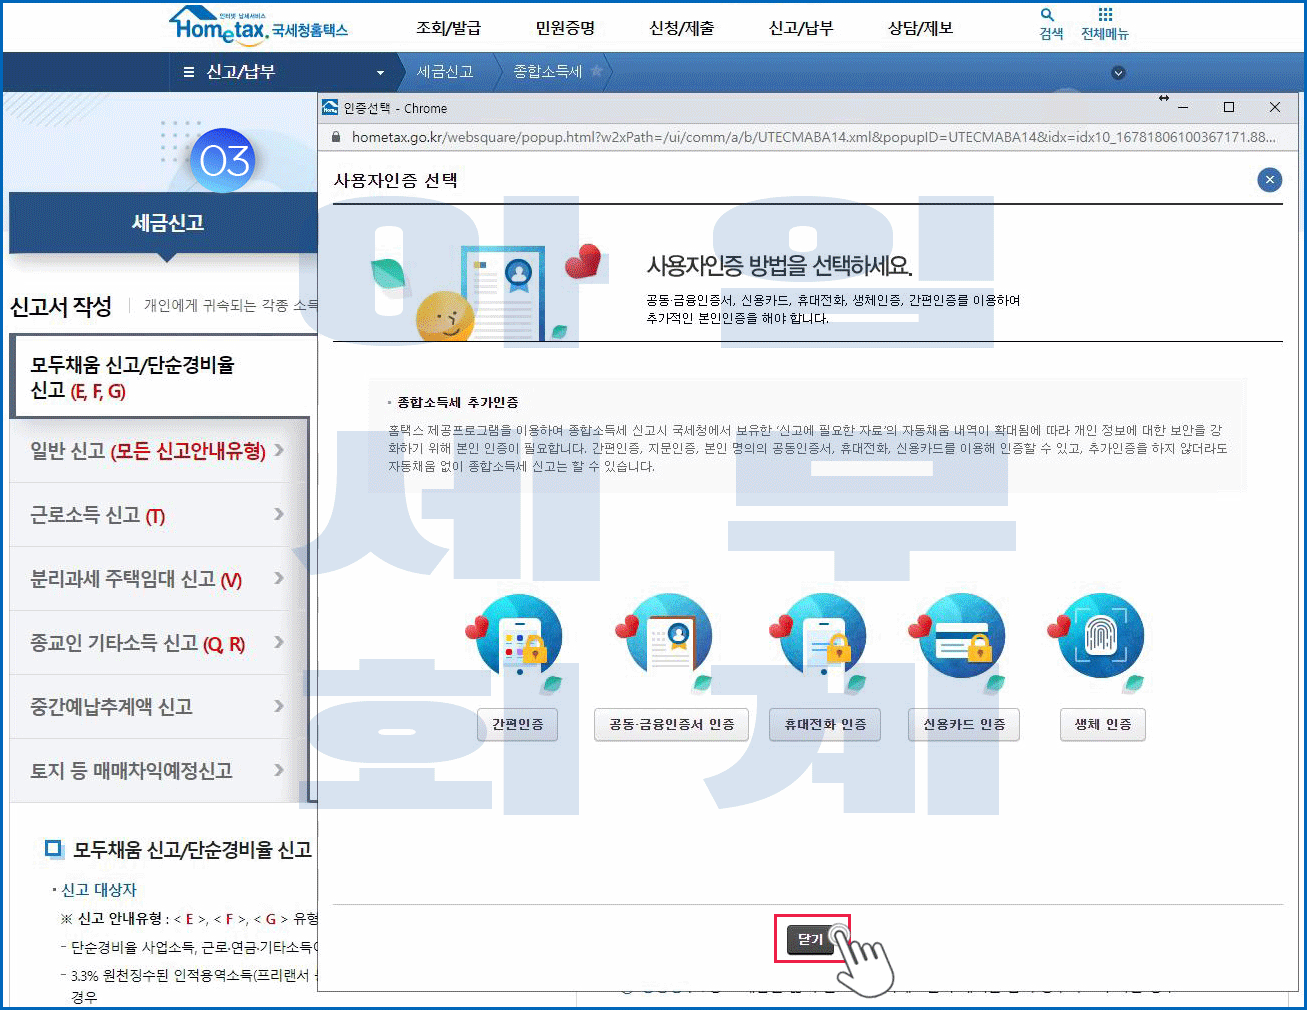Select 휴대전화 인증 button
The width and height of the screenshot is (1307, 1010).
click(x=825, y=724)
